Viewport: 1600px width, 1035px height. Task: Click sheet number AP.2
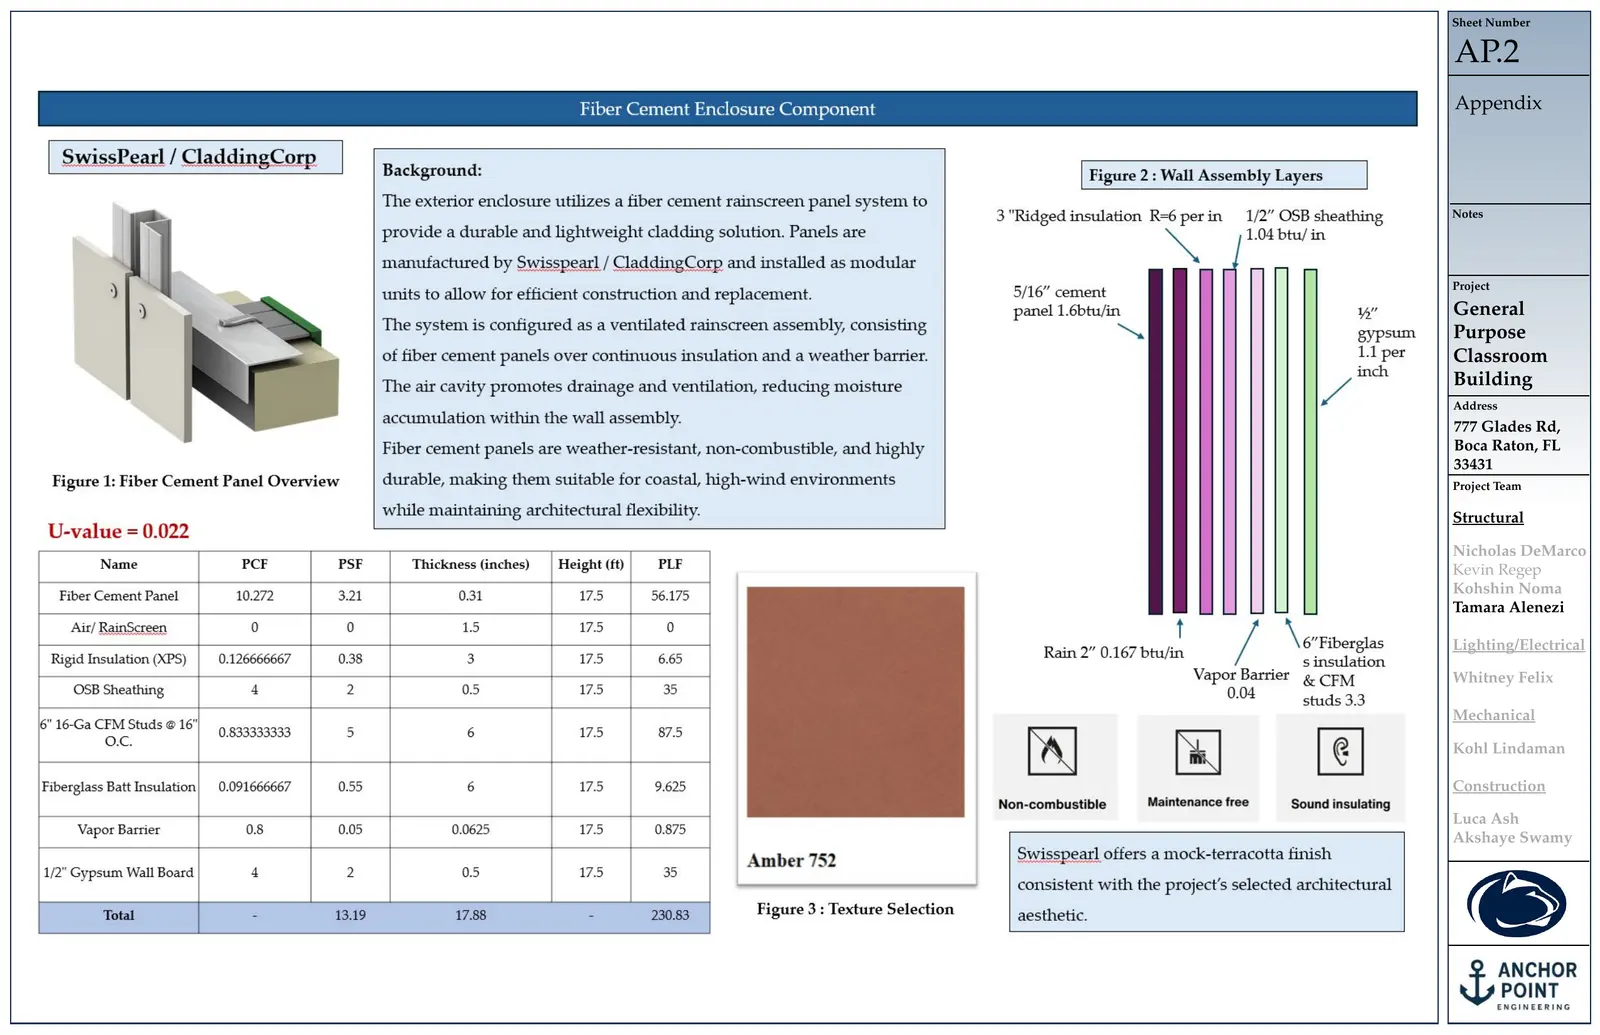click(1487, 51)
